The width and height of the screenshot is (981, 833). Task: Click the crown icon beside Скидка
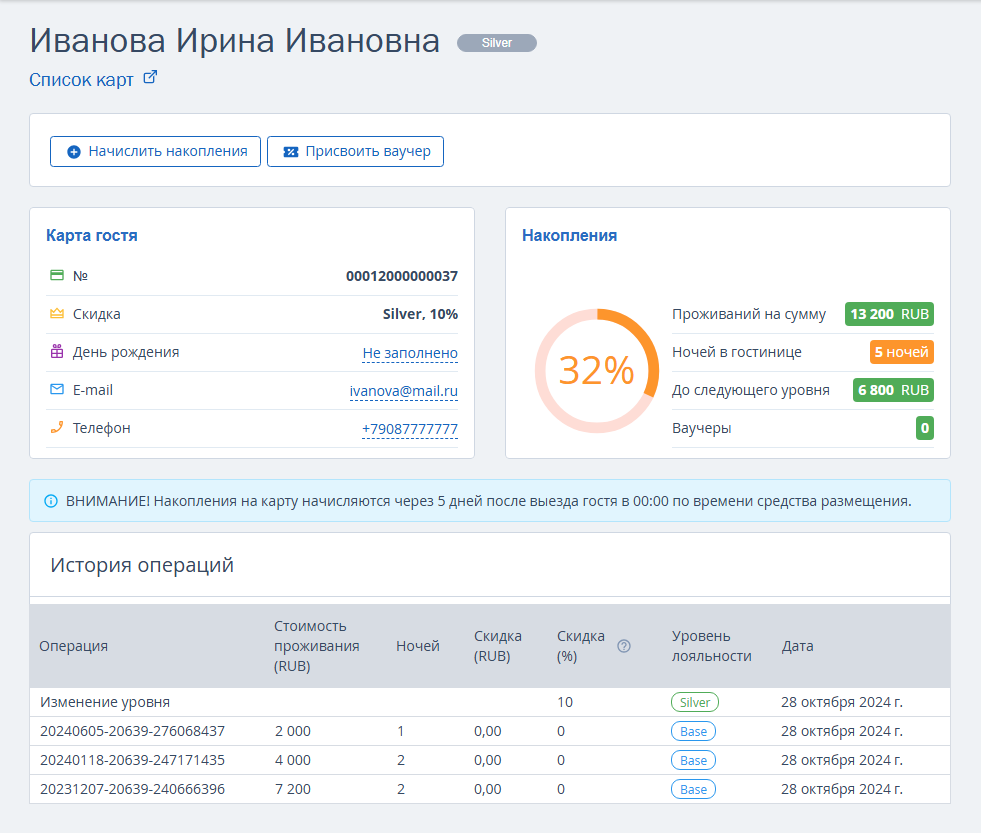pyautogui.click(x=57, y=313)
